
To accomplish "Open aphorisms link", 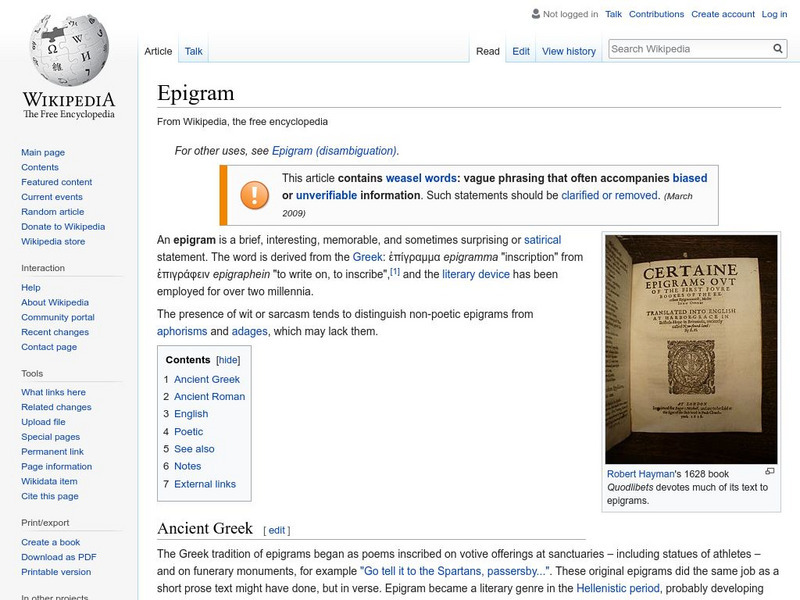I will coord(182,332).
